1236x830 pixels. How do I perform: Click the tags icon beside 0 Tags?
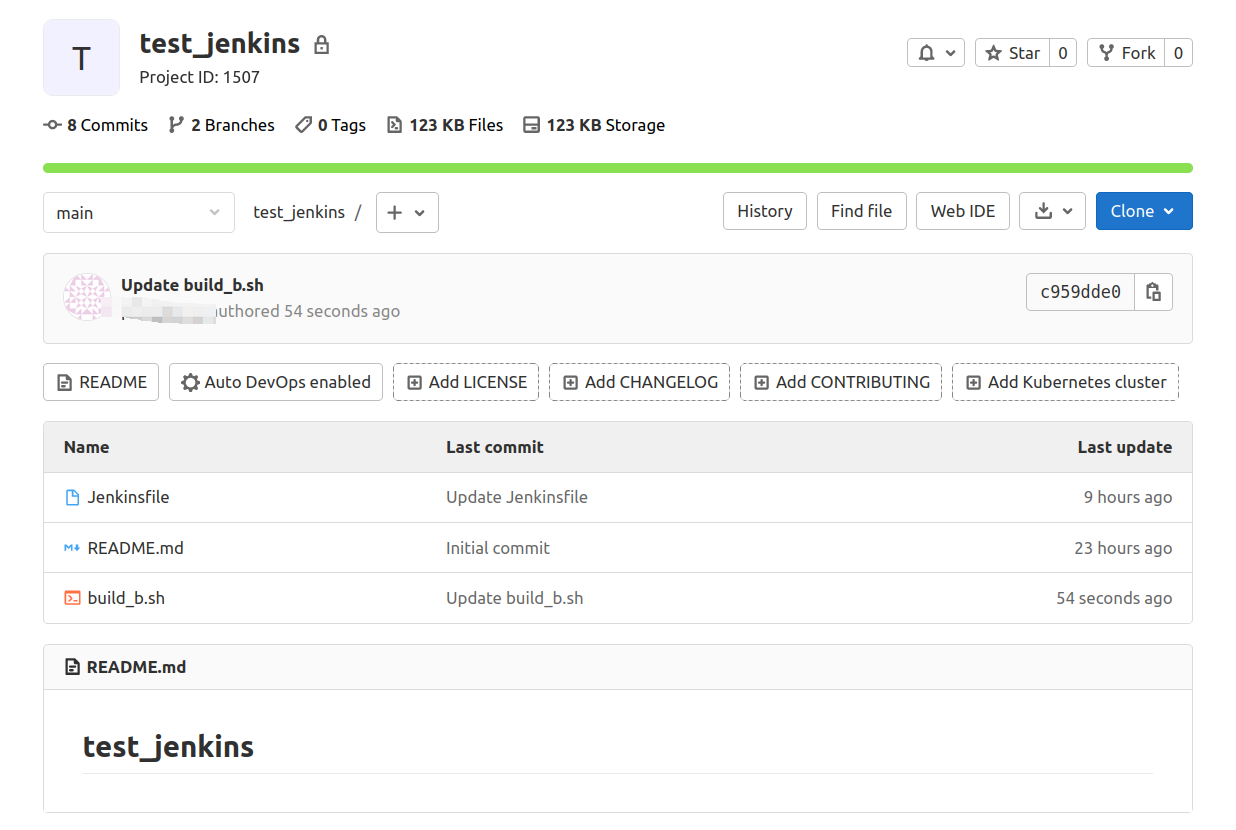pyautogui.click(x=303, y=124)
